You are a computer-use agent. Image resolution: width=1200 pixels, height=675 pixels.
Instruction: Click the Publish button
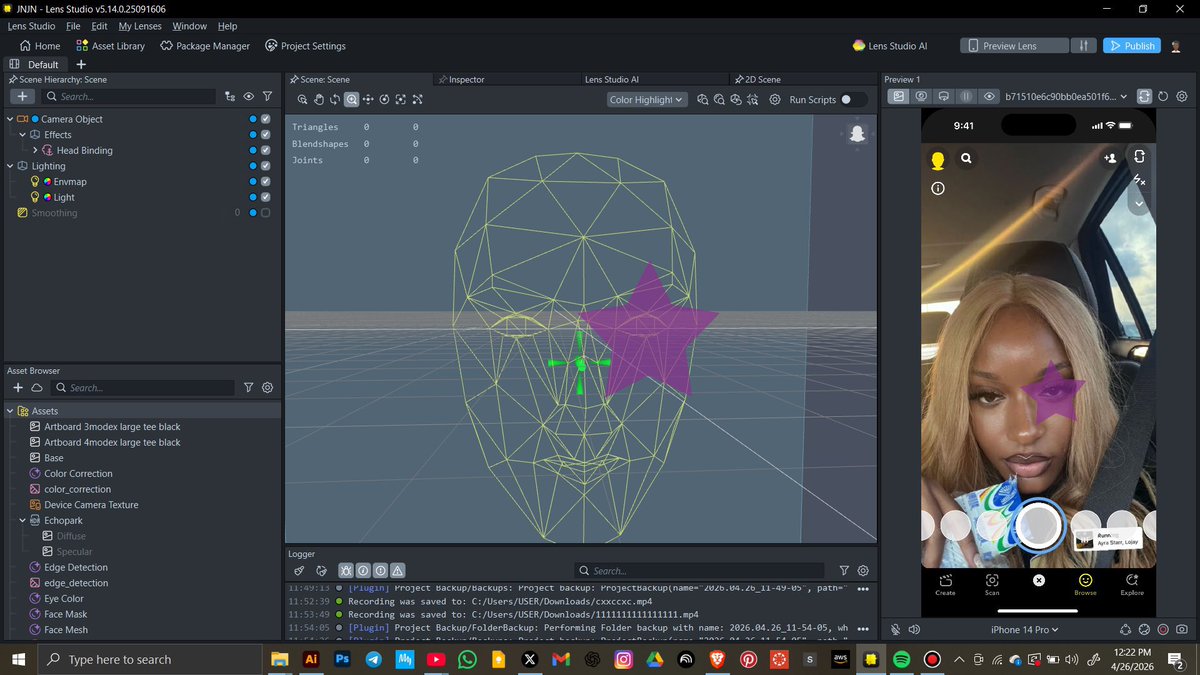pyautogui.click(x=1132, y=46)
